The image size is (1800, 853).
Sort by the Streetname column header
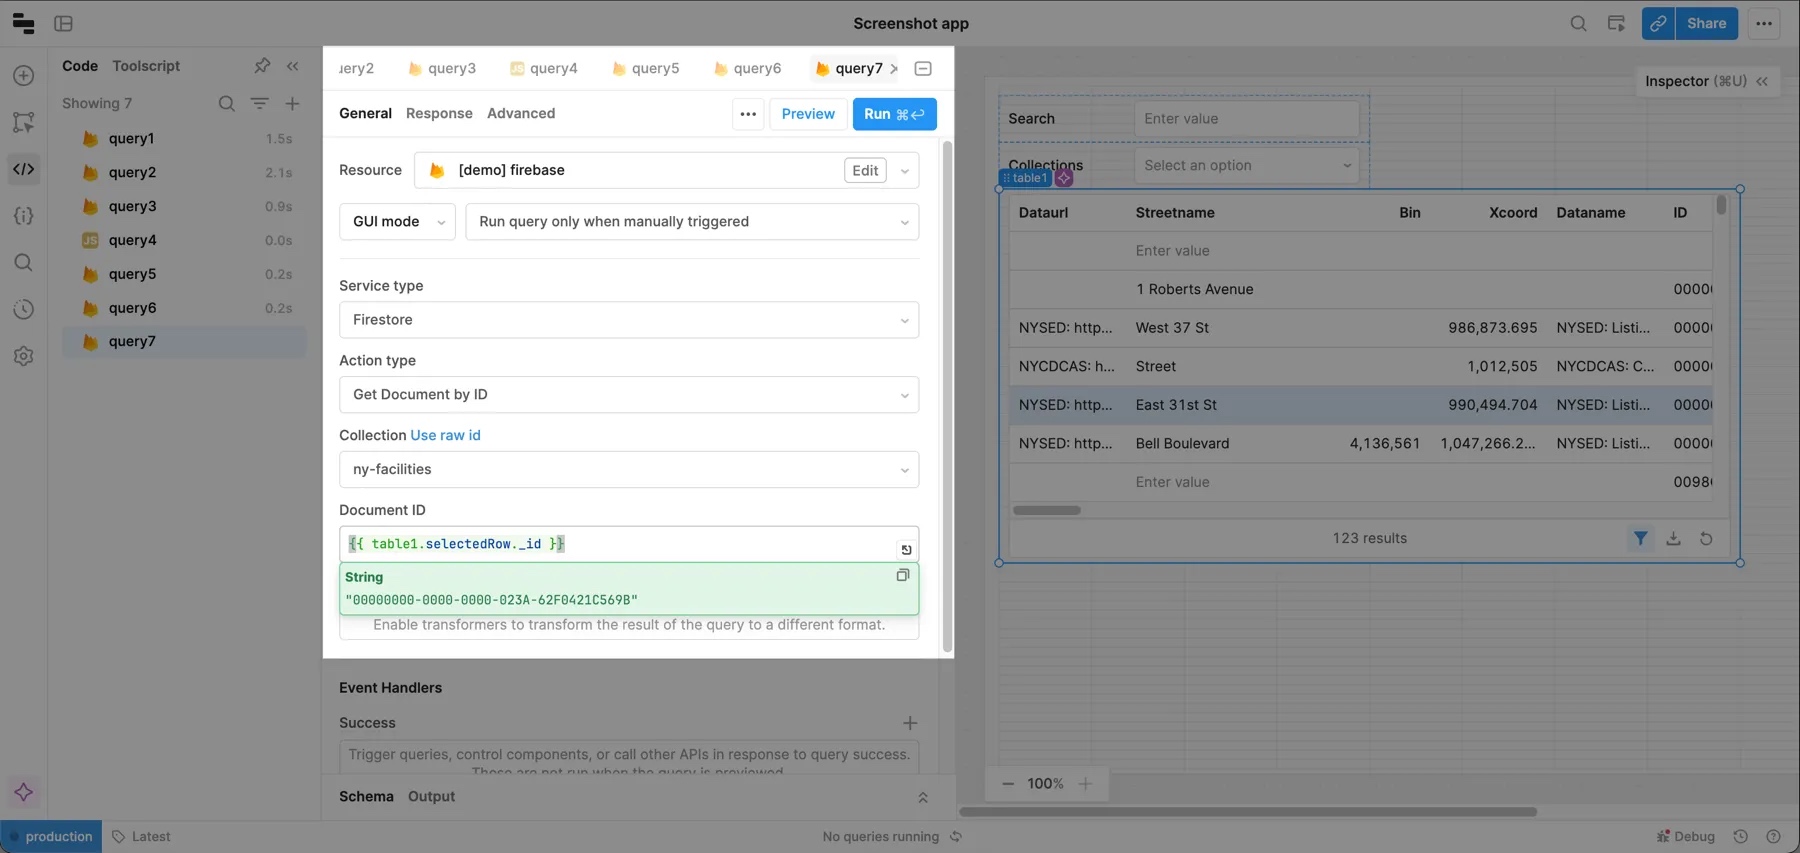click(1175, 213)
